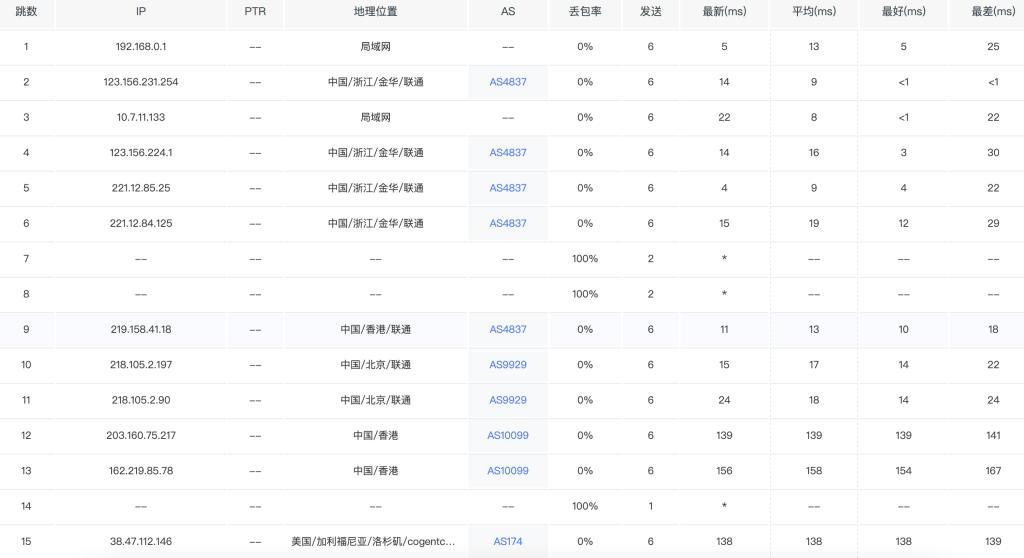1024x558 pixels.
Task: Select IP address 192.168.0.1
Action: [x=140, y=46]
